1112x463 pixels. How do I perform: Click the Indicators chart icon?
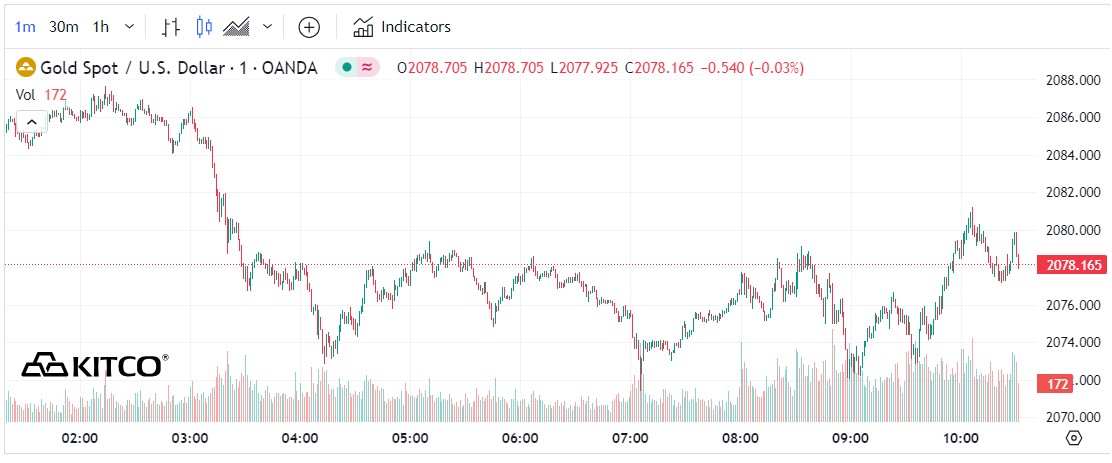pyautogui.click(x=363, y=27)
